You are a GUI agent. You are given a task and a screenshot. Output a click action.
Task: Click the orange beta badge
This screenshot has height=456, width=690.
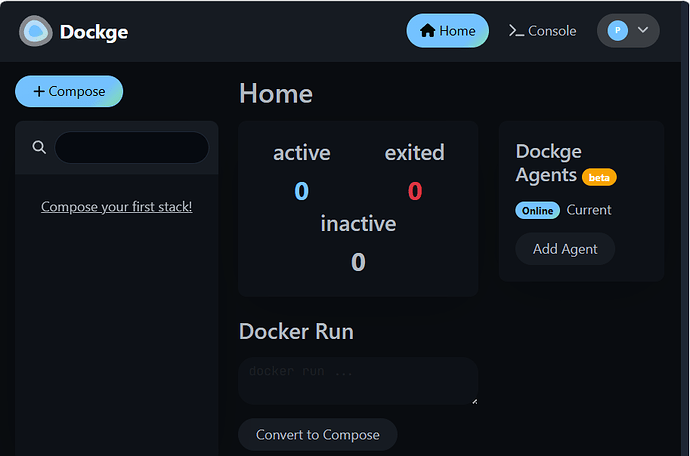599,177
